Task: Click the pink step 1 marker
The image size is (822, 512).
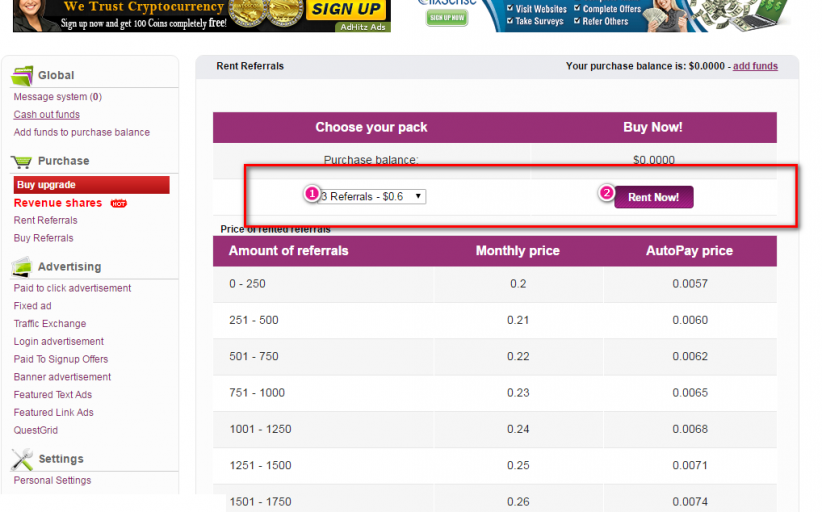Action: (311, 194)
